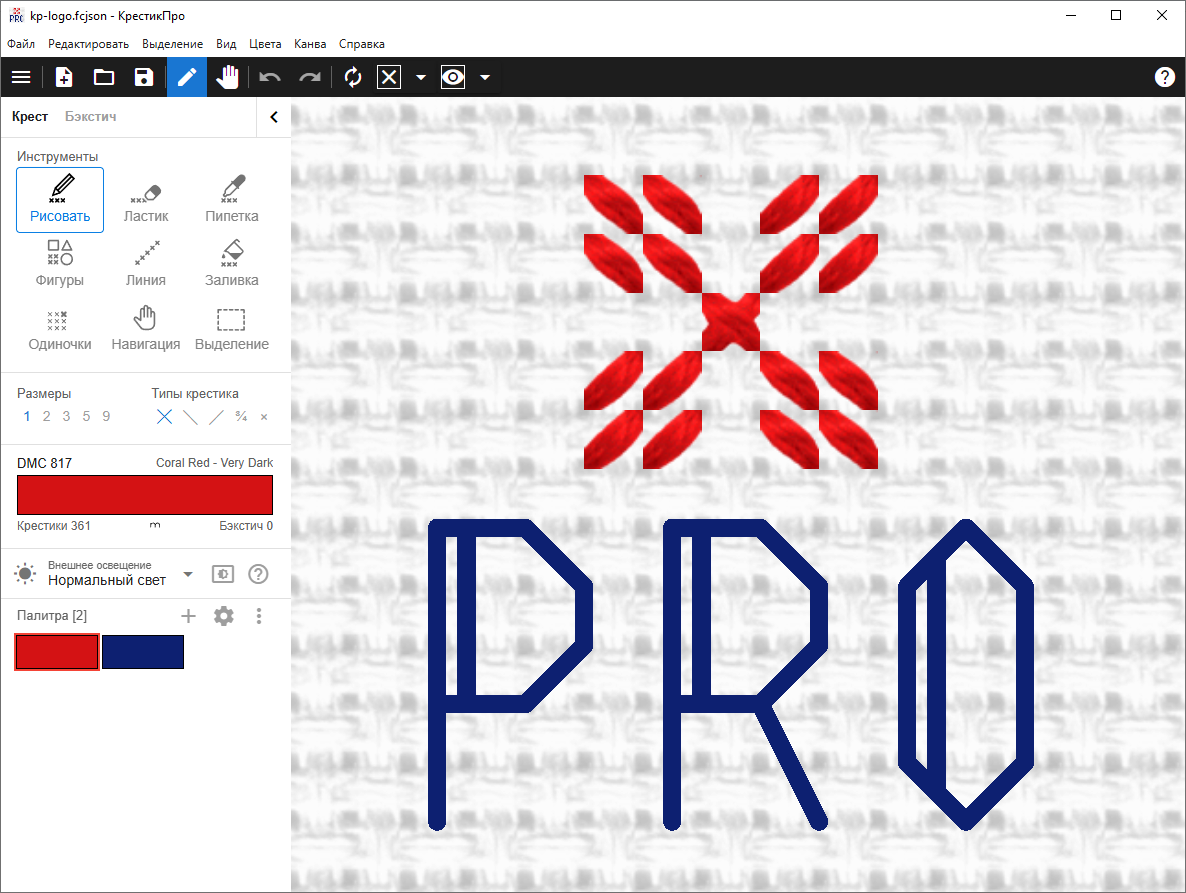Enable the ¾ stitch type
Image resolution: width=1186 pixels, height=893 pixels.
[240, 417]
